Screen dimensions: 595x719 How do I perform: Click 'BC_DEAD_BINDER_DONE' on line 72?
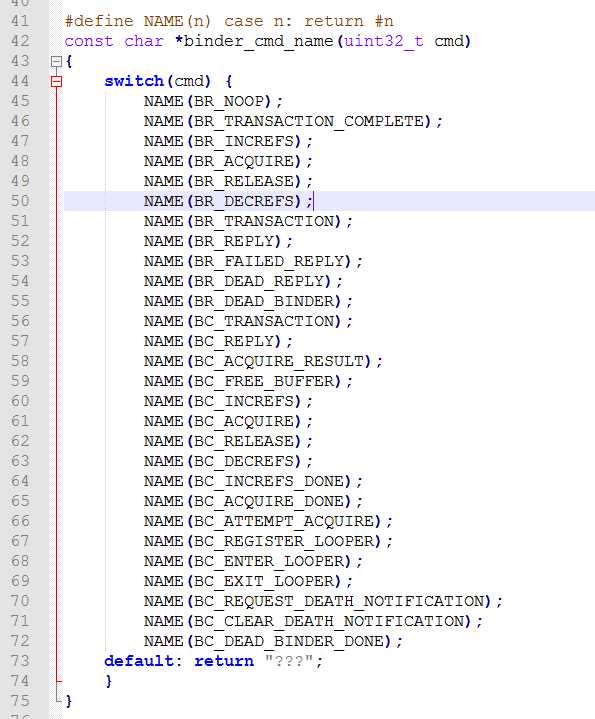[x=289, y=641]
